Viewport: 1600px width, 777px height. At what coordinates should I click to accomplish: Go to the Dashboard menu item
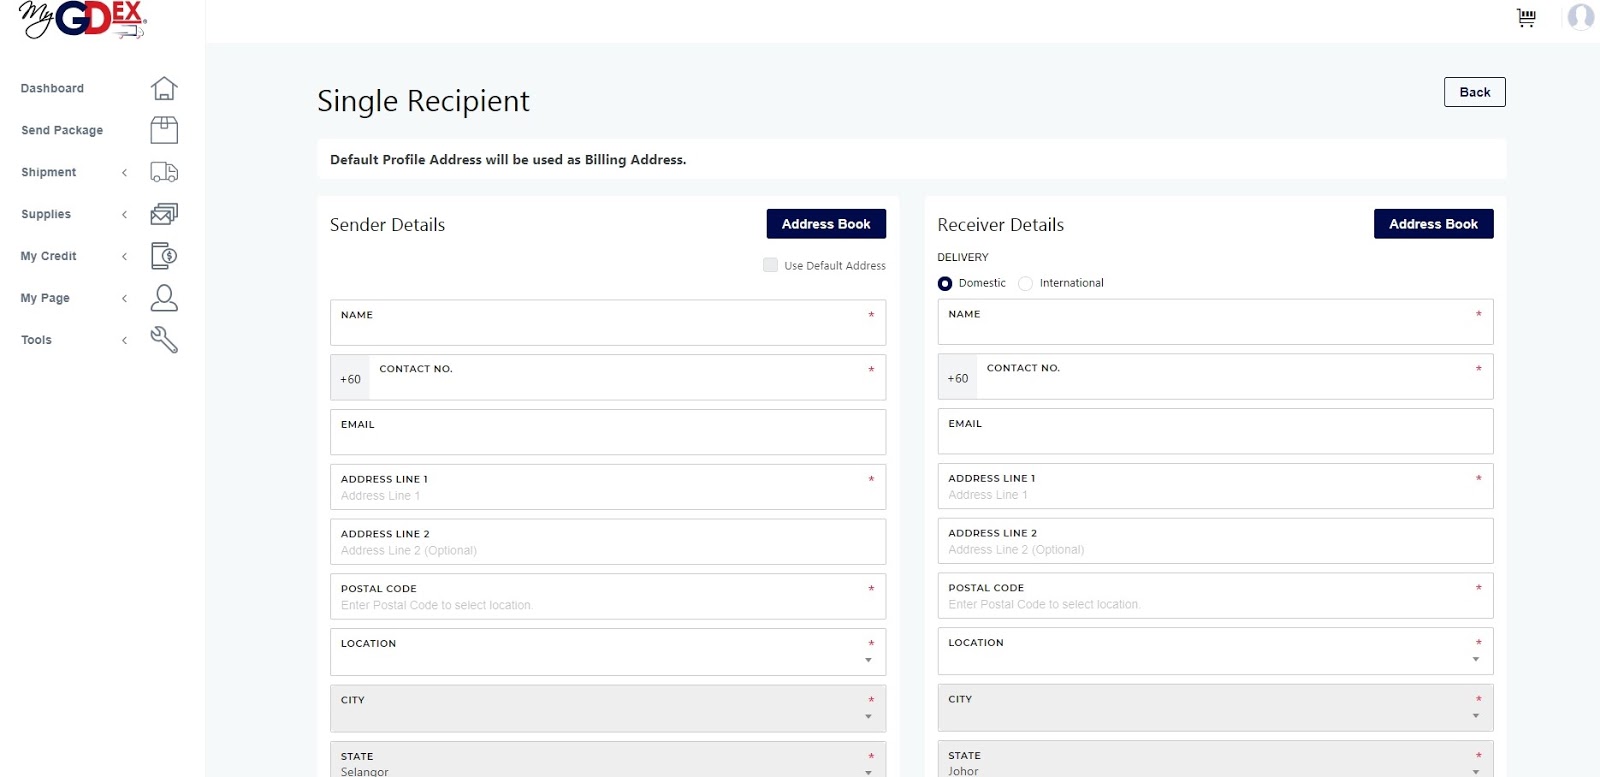pyautogui.click(x=52, y=88)
